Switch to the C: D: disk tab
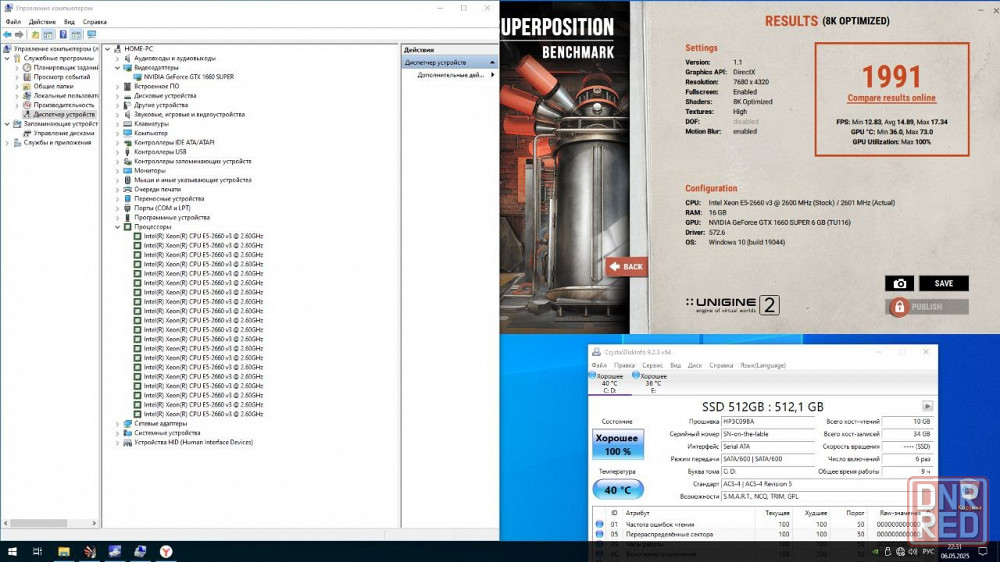1000x562 pixels. pyautogui.click(x=609, y=383)
